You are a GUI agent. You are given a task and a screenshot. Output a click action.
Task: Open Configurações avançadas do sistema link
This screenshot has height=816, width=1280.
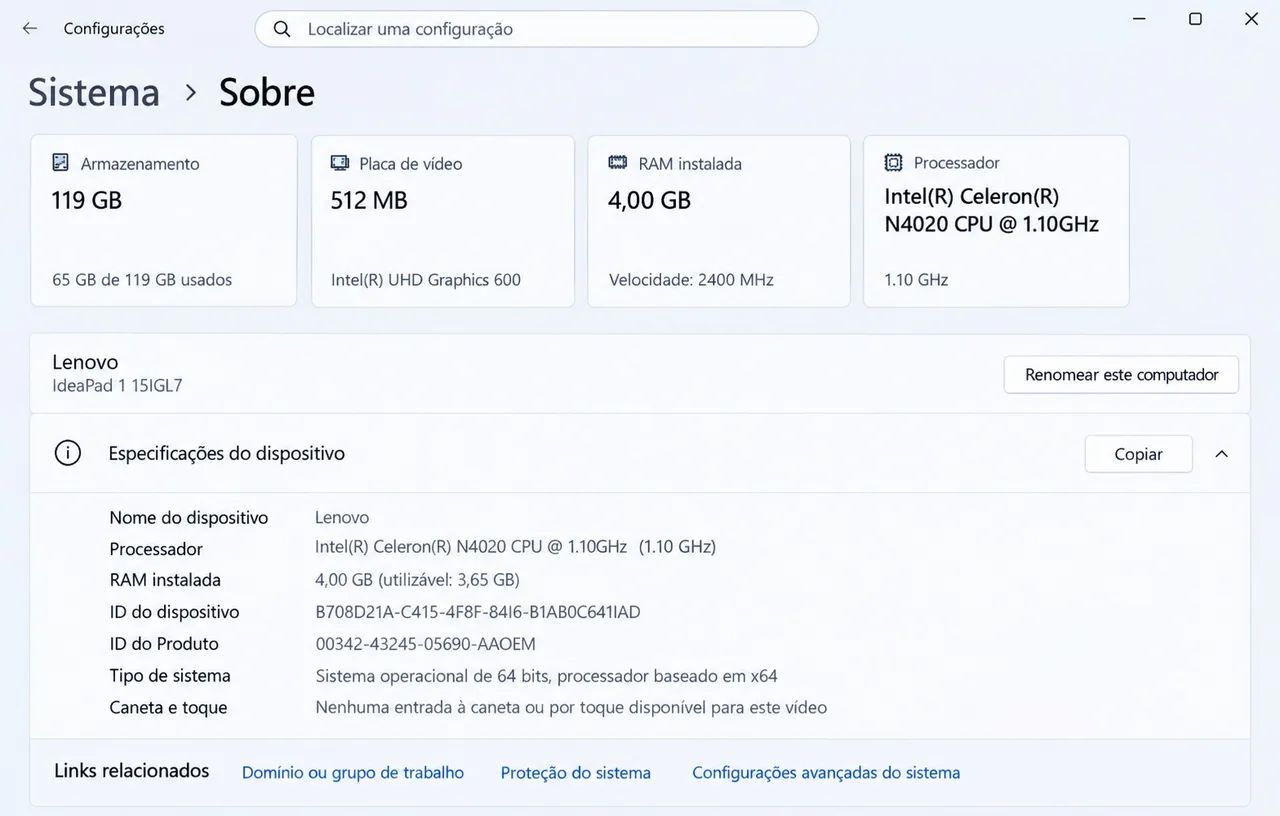tap(826, 772)
